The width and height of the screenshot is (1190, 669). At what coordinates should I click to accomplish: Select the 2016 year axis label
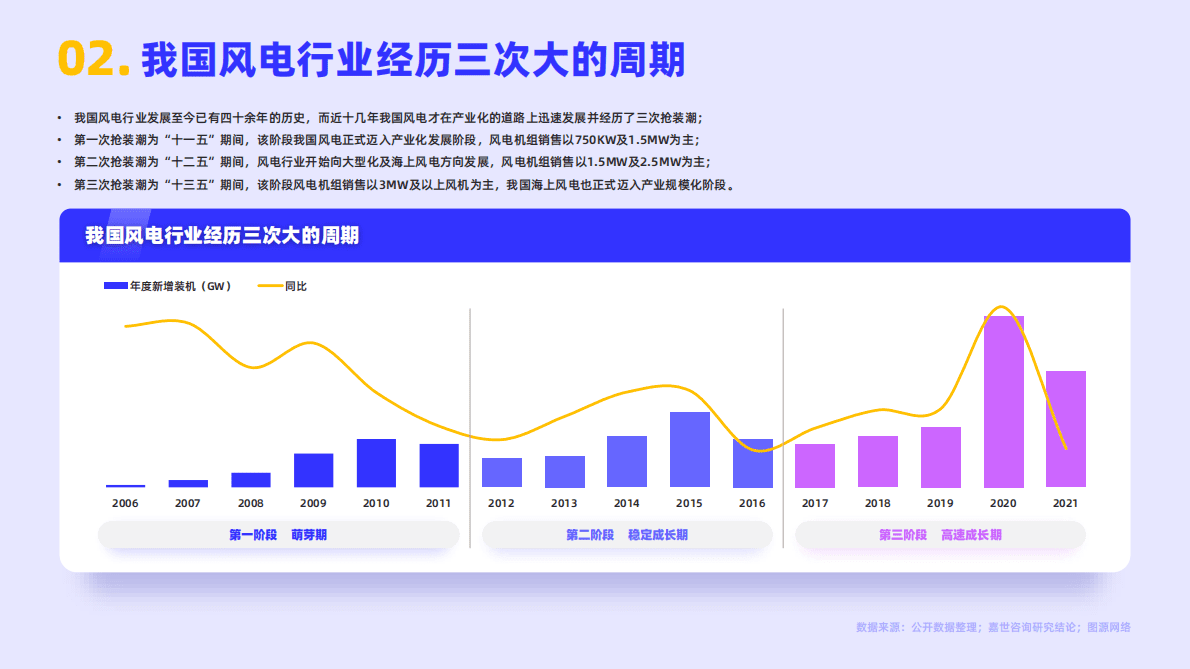752,504
